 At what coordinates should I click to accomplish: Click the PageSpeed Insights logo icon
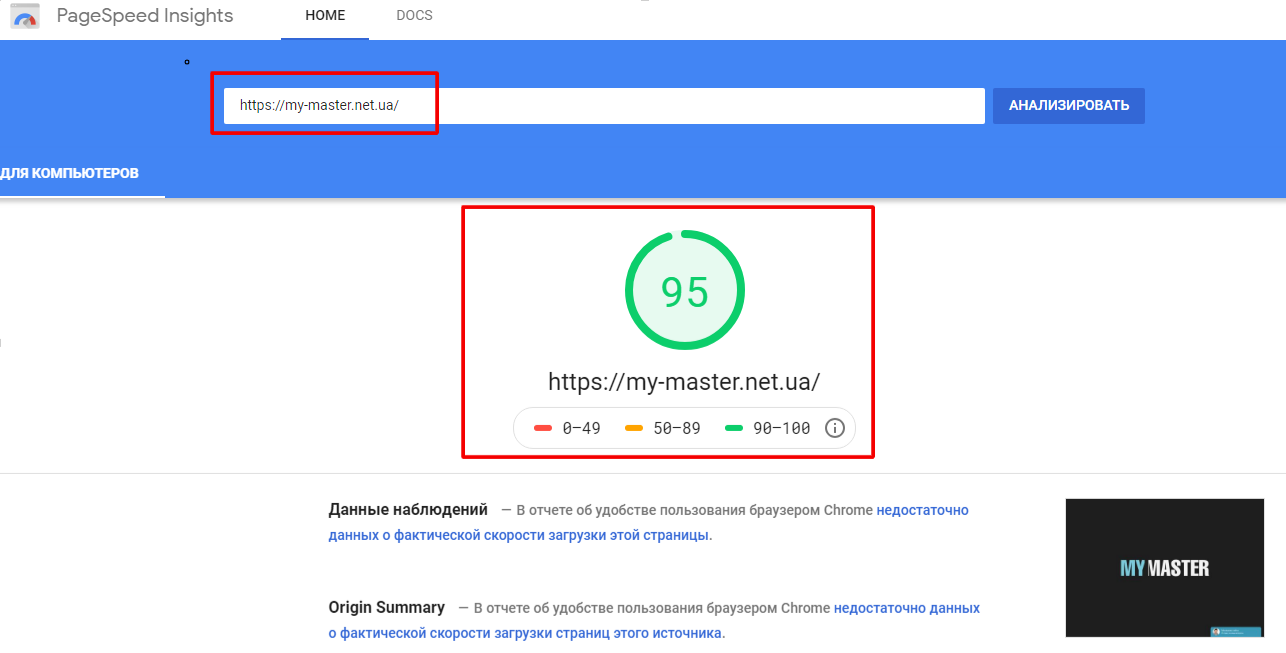(24, 15)
